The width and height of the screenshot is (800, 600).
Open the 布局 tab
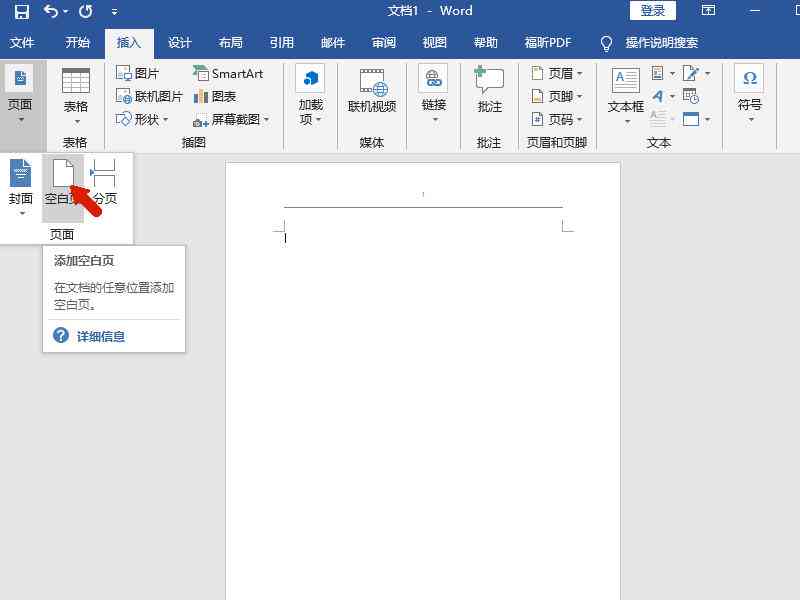[231, 42]
